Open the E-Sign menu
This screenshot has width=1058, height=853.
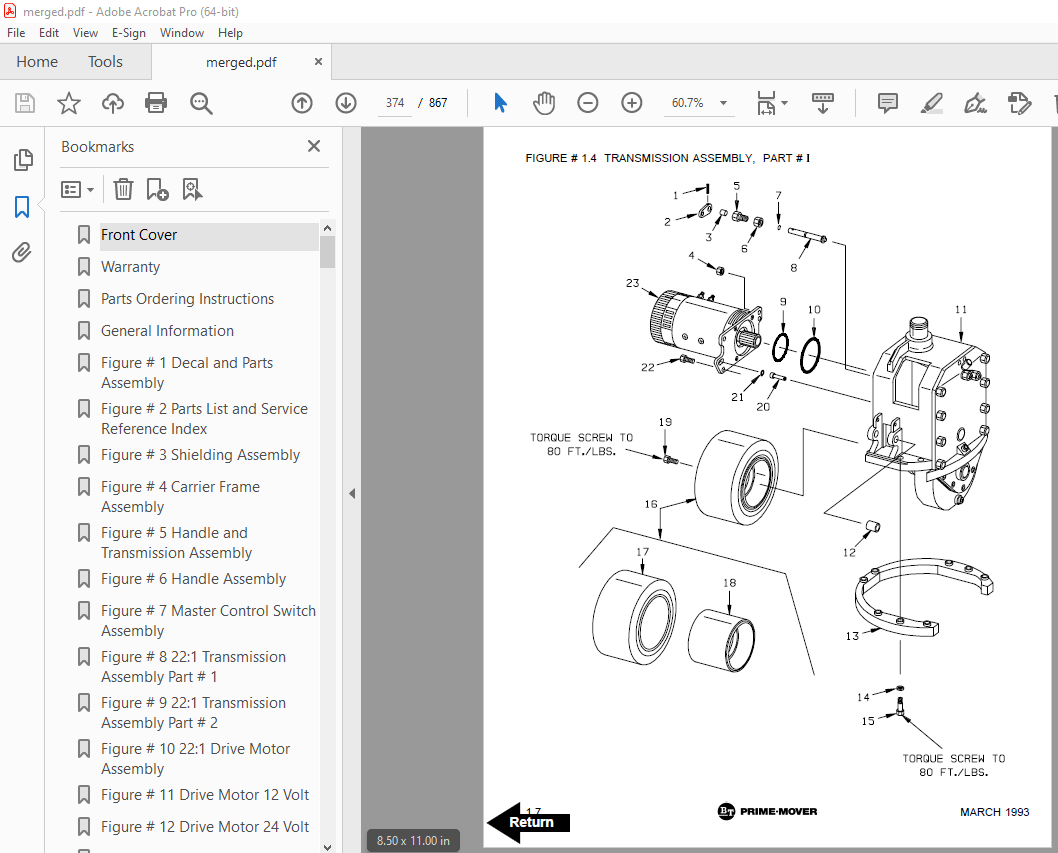pos(128,32)
